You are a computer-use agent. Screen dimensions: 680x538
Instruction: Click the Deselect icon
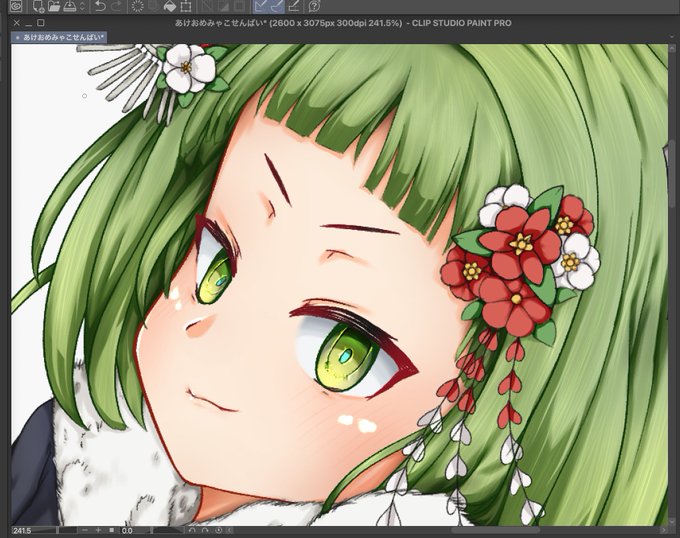[207, 6]
